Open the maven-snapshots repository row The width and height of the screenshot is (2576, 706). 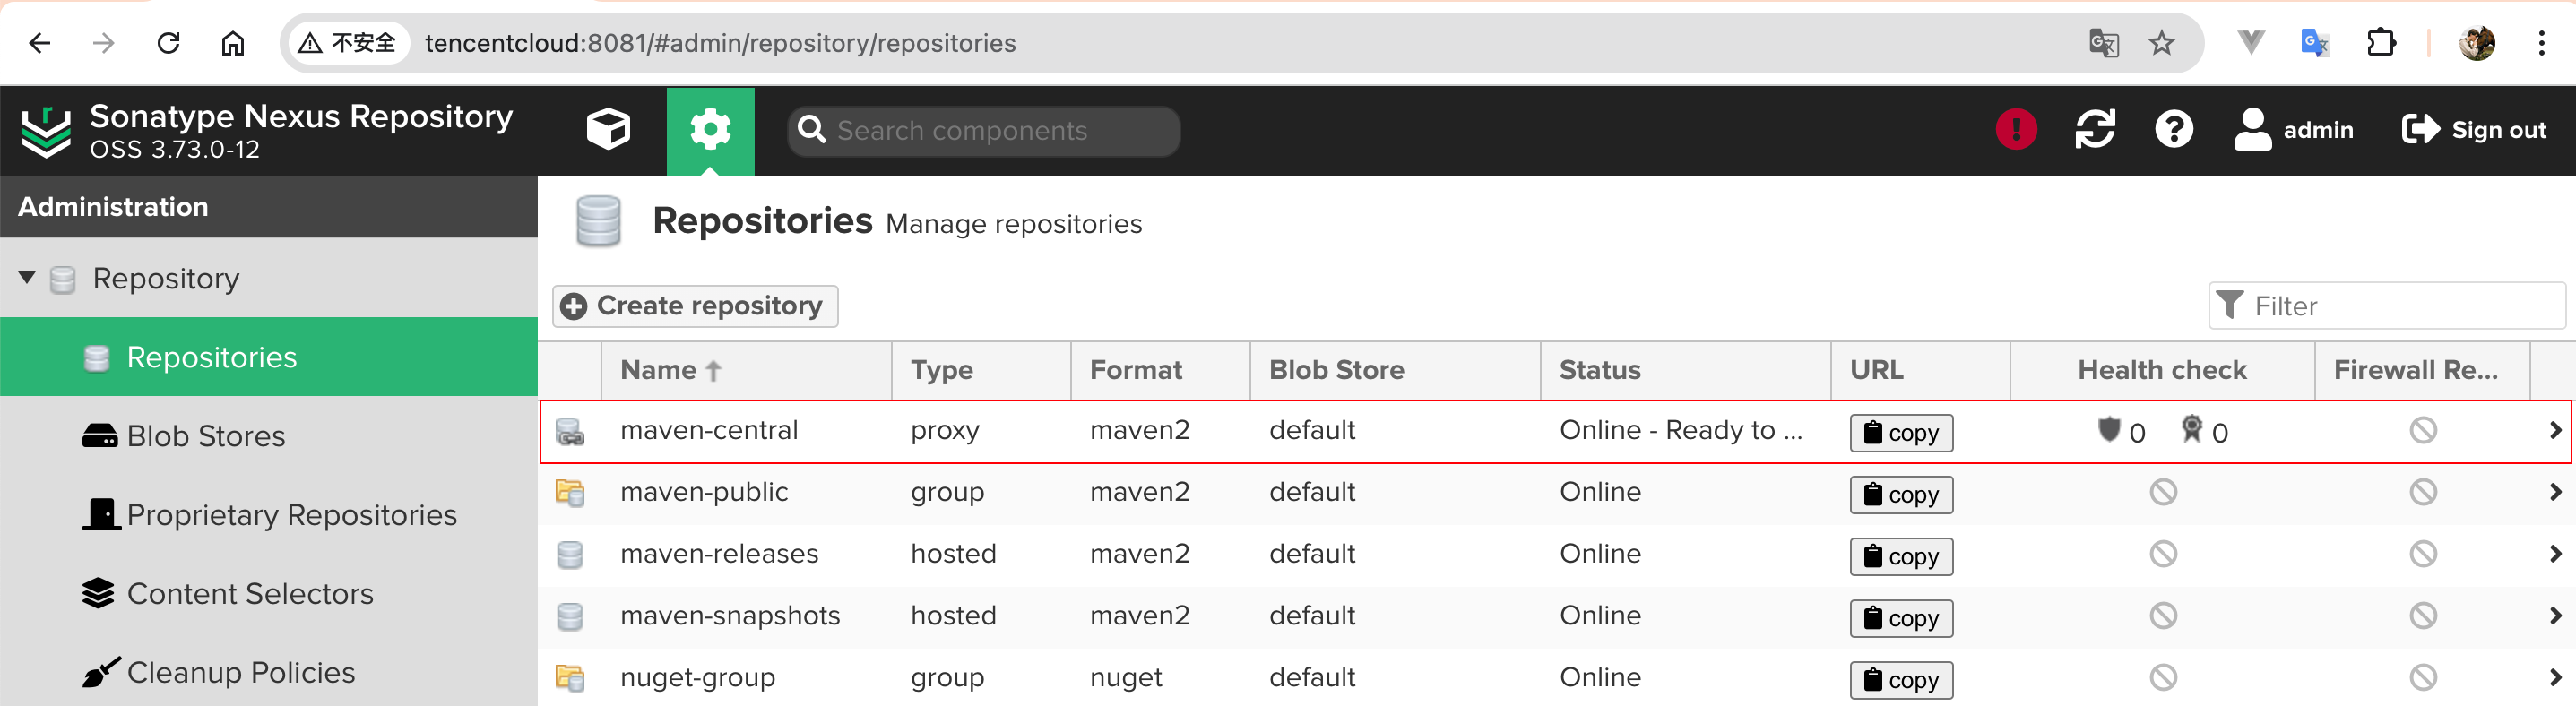click(x=1555, y=617)
